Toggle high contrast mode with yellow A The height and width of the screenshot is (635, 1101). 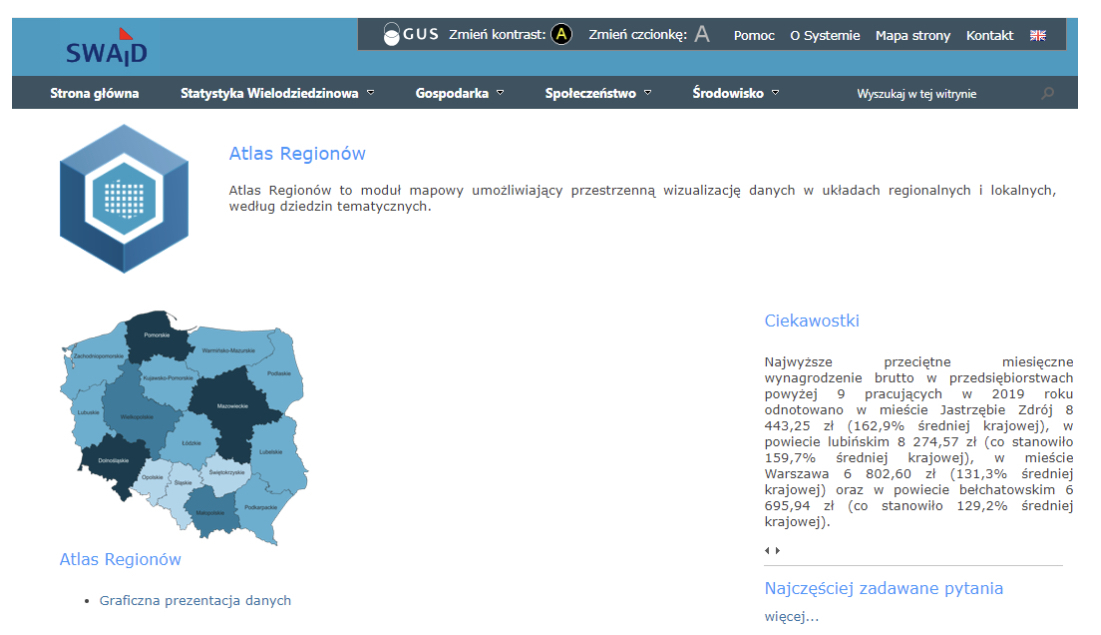pos(562,35)
